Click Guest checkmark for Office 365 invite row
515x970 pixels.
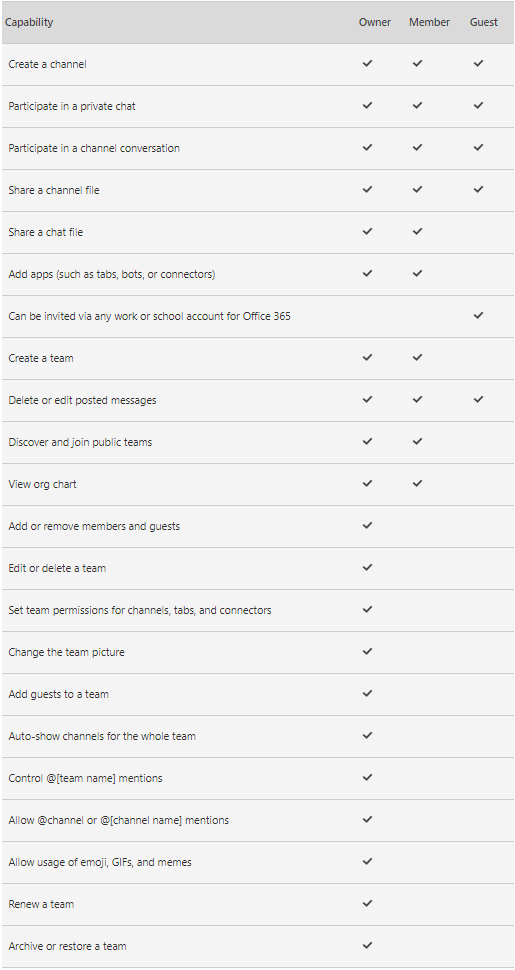click(x=478, y=315)
